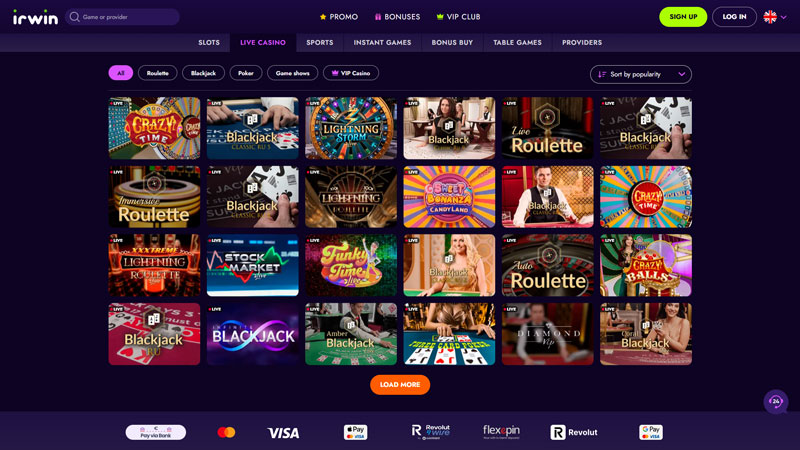Viewport: 800px width, 450px height.
Task: Click the Google Pay payment icon
Action: coord(651,432)
